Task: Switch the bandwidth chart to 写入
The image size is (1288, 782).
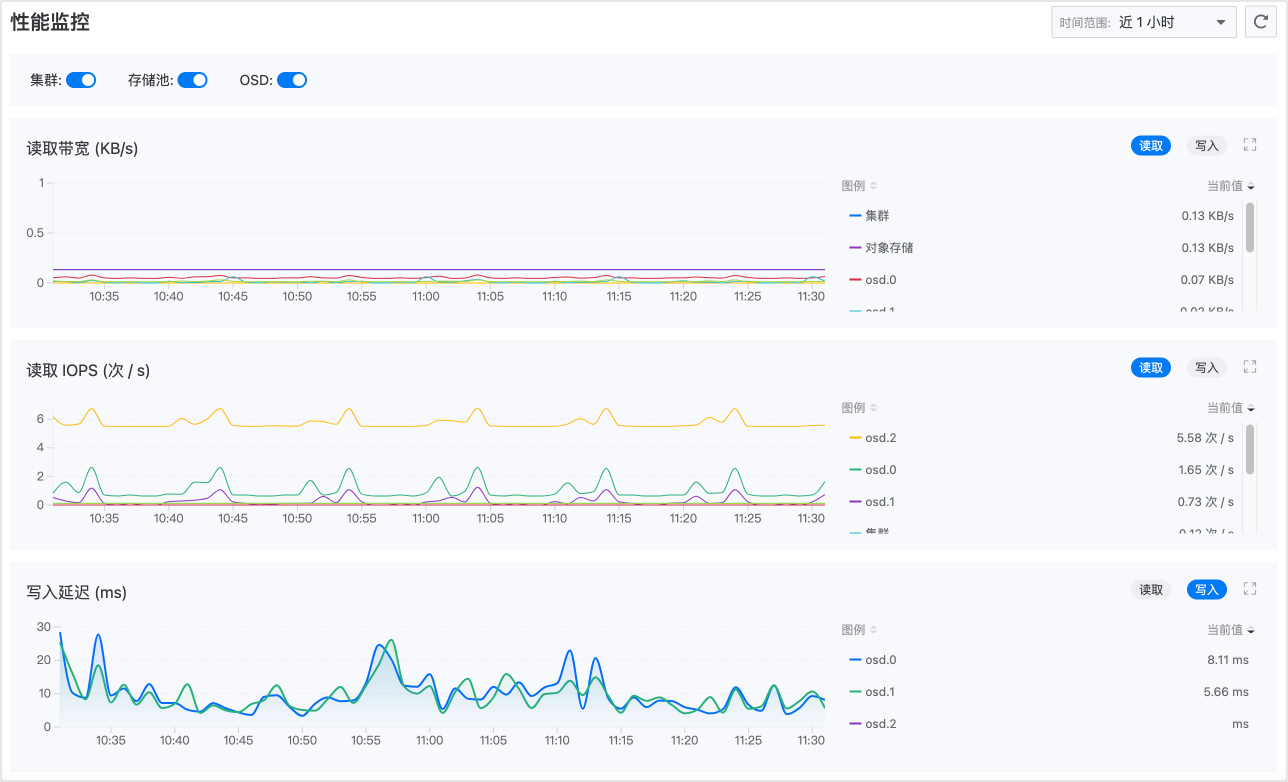Action: (x=1207, y=146)
